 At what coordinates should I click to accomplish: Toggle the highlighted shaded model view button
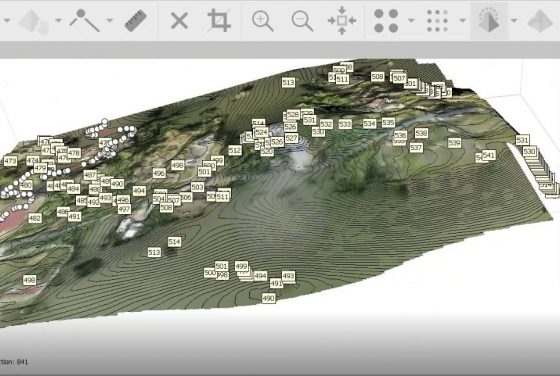point(489,21)
